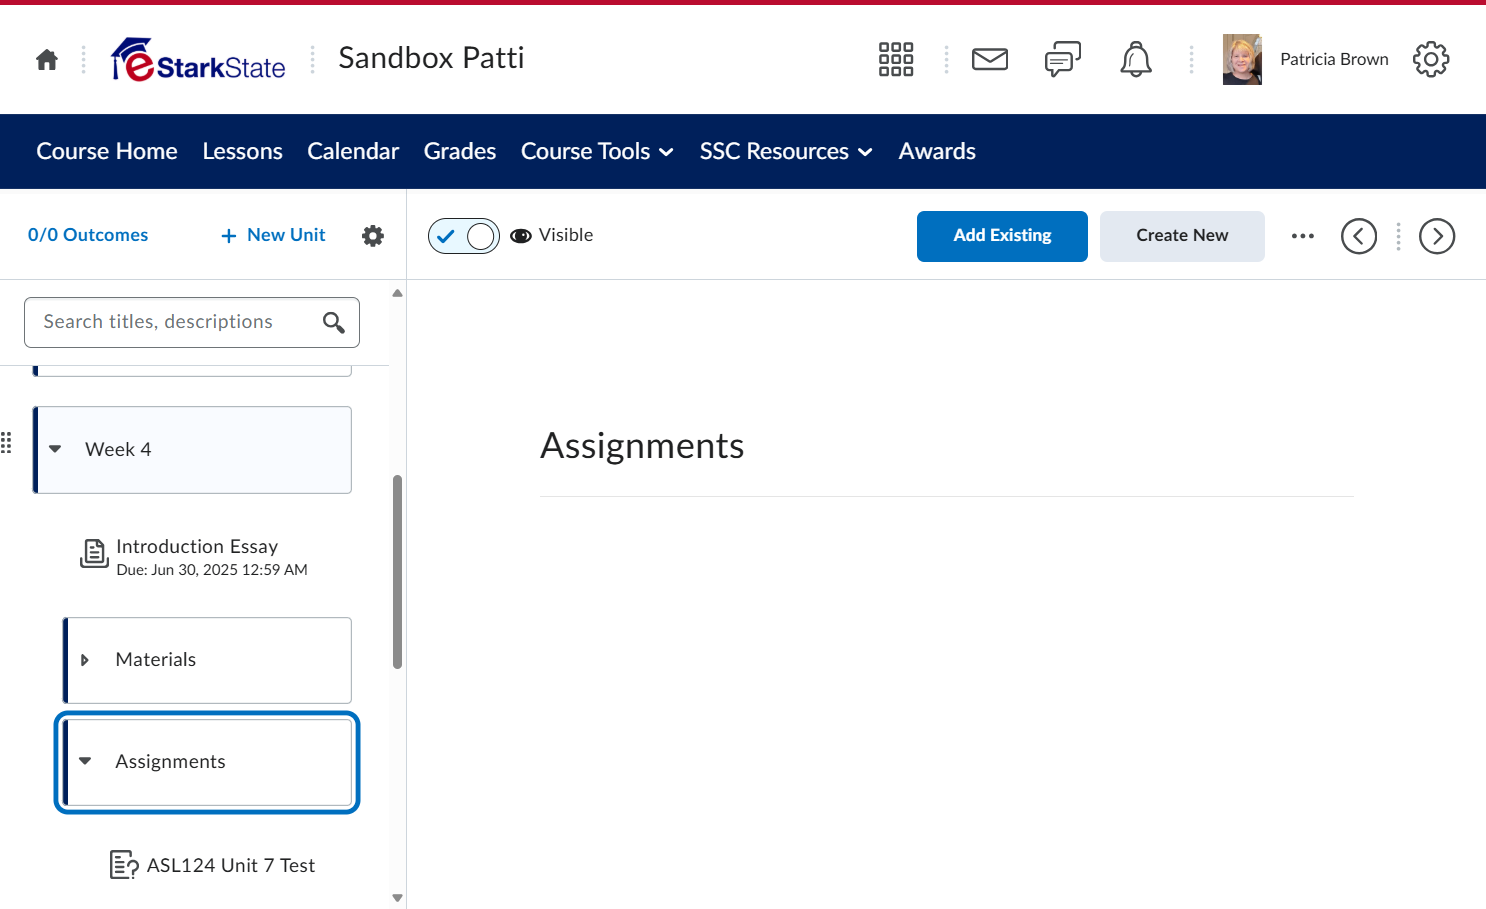This screenshot has width=1486, height=909.
Task: Open update alerts bell icon
Action: tap(1136, 60)
